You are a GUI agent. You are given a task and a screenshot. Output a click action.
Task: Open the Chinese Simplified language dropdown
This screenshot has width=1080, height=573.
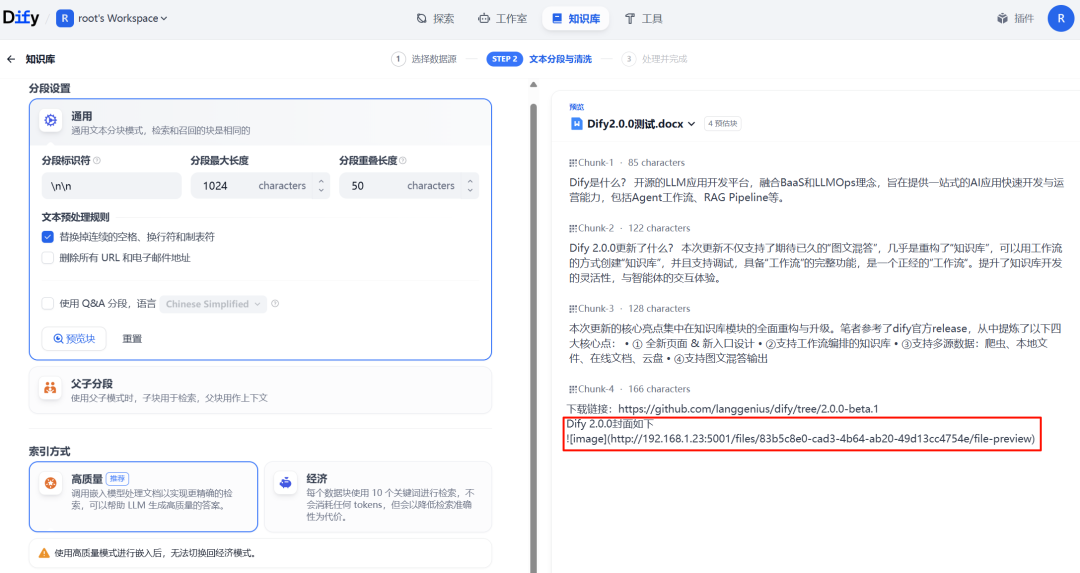pos(213,304)
